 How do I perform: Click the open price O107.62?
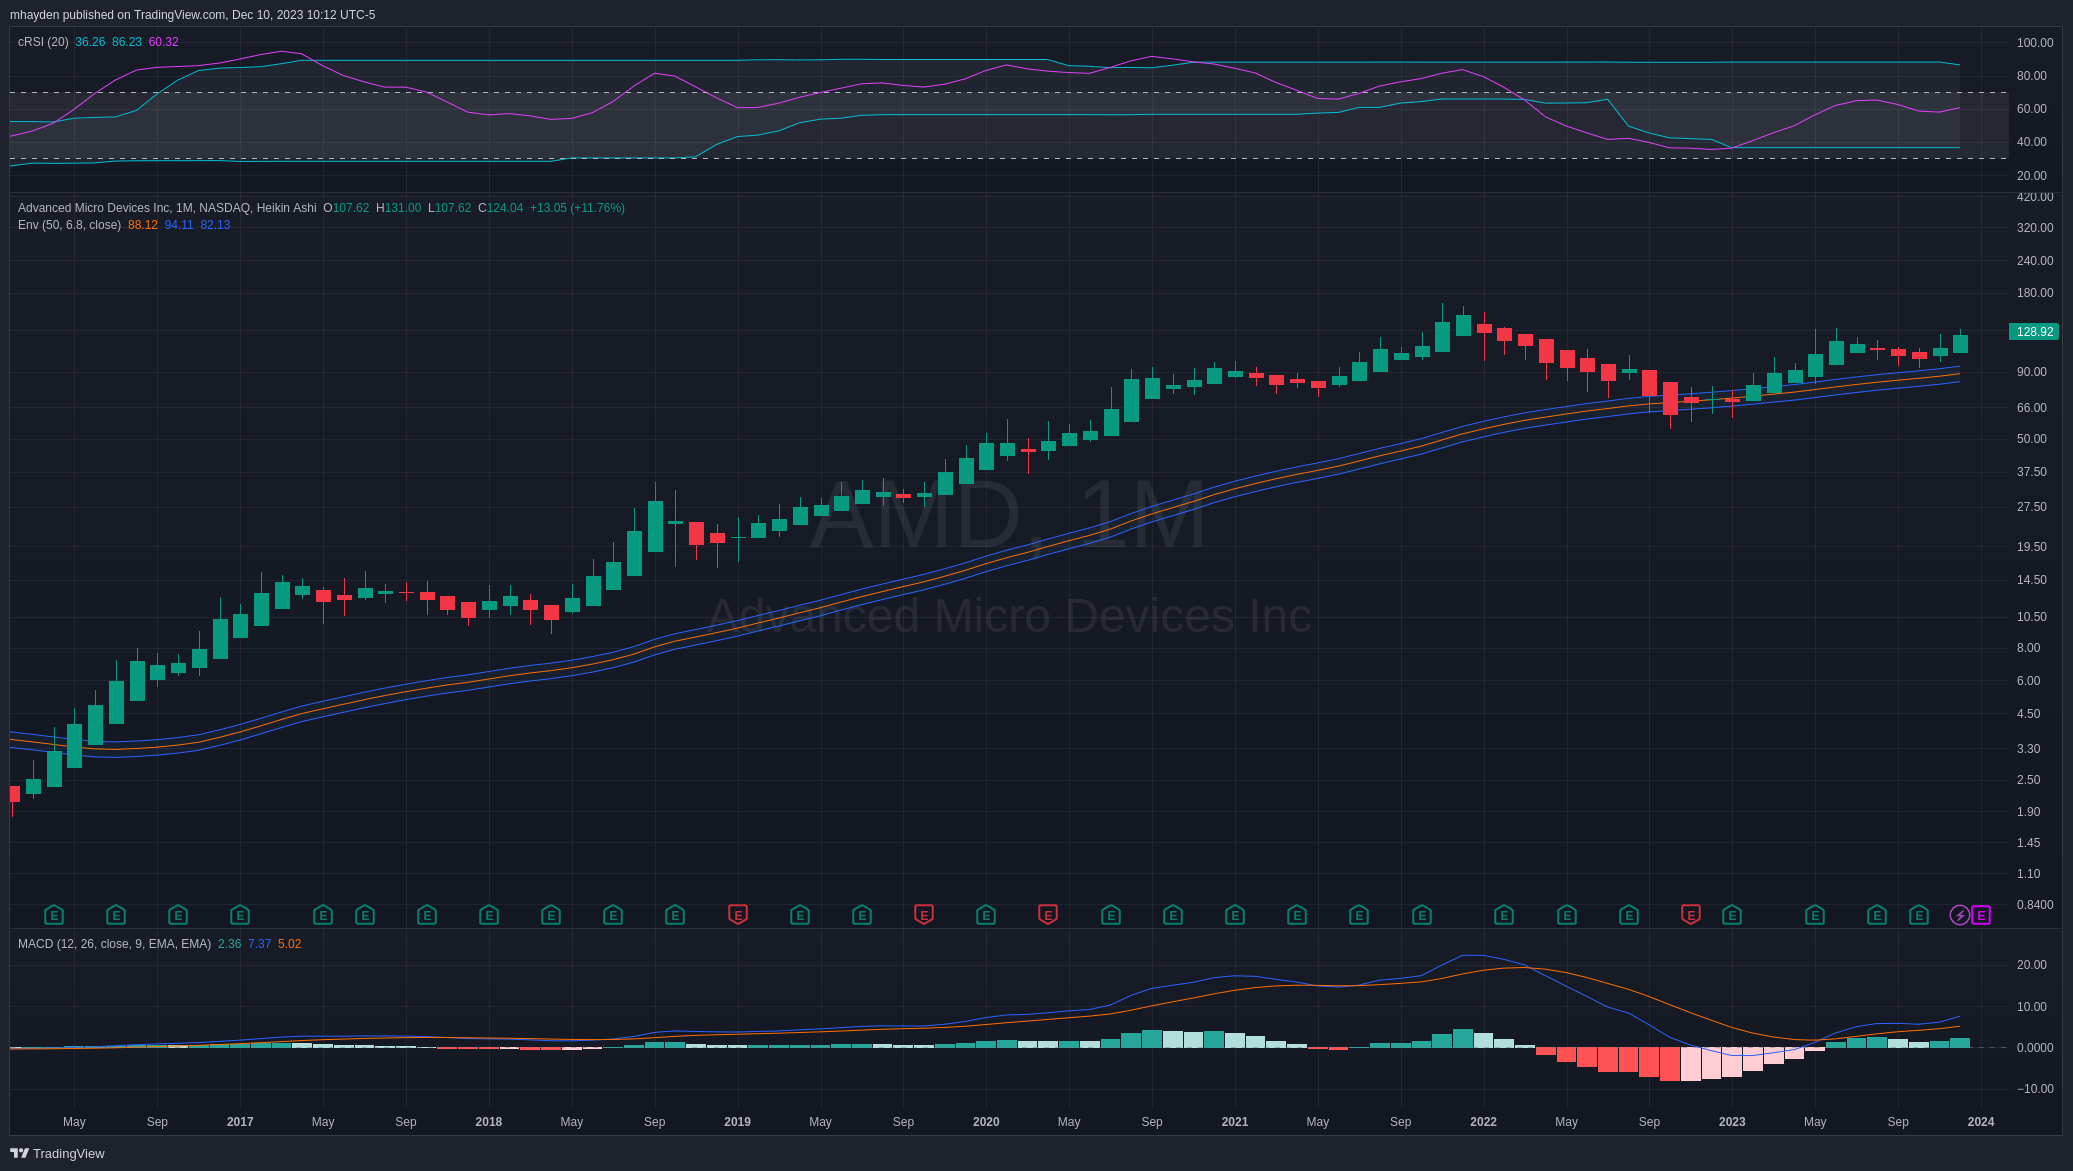tap(346, 208)
